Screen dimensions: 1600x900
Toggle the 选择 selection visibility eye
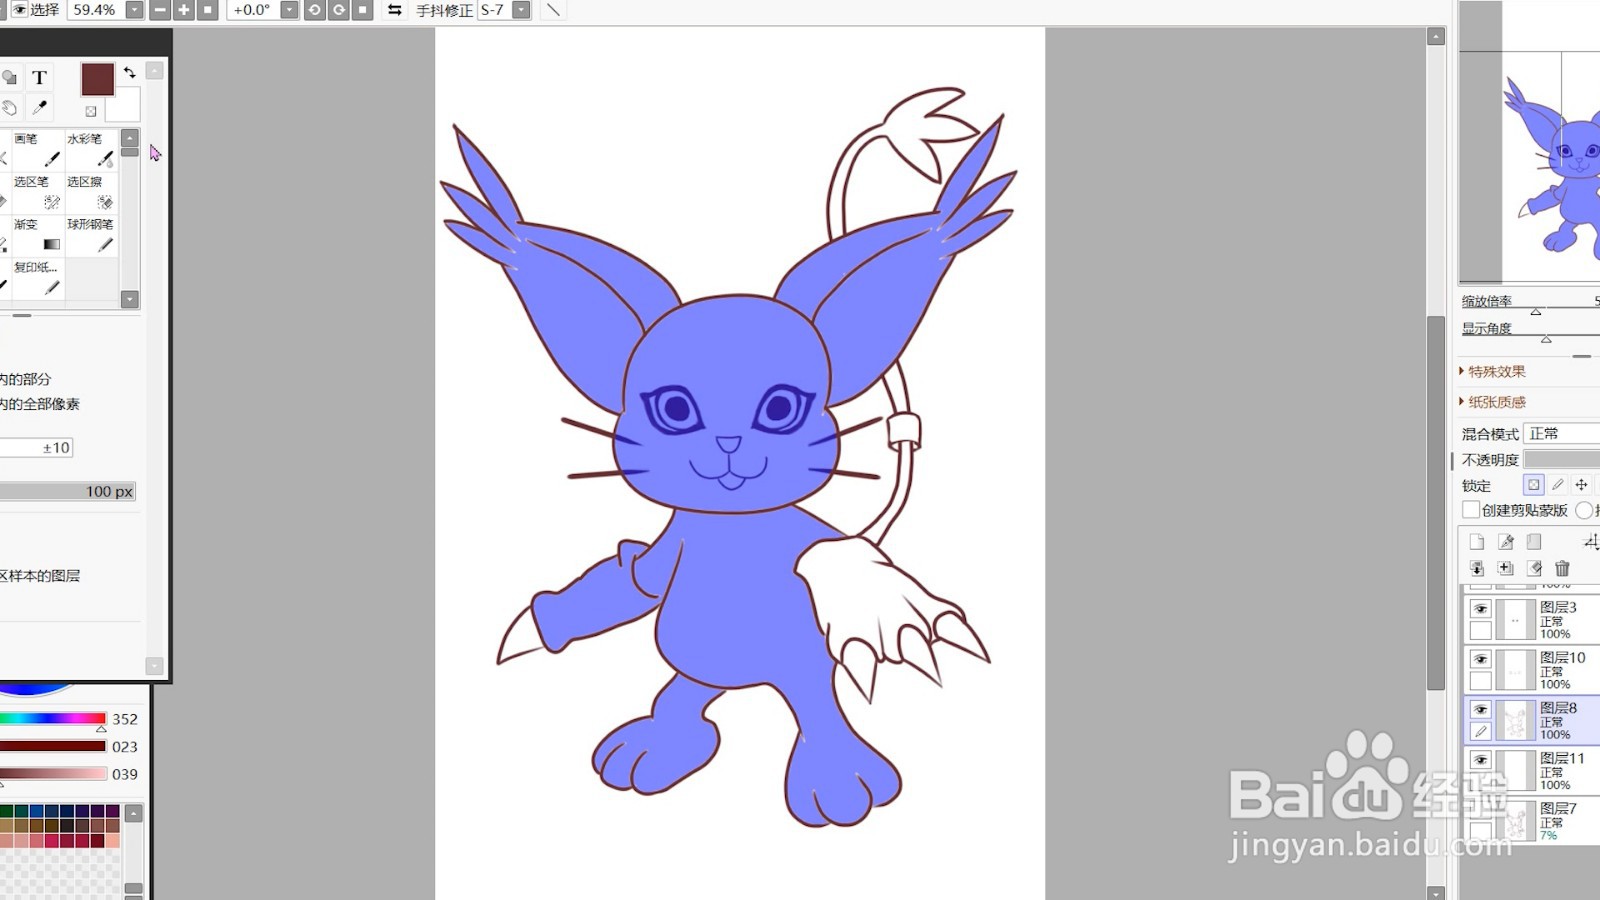[x=19, y=10]
